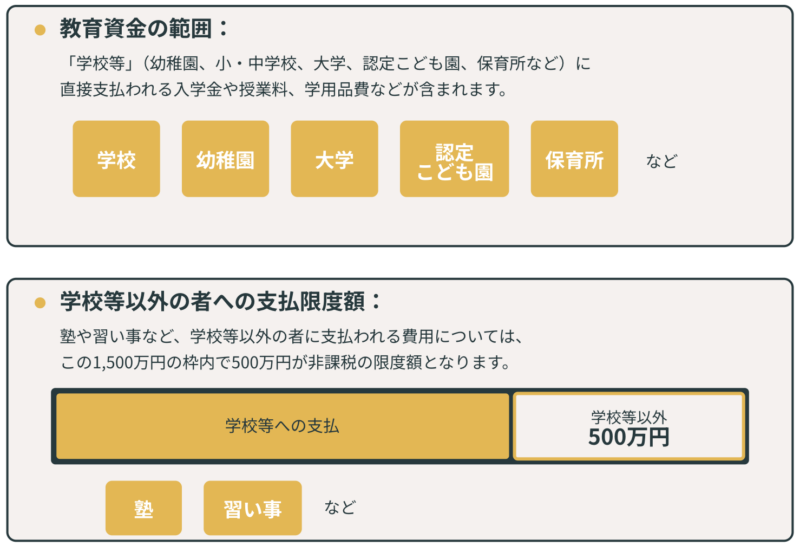Click the など text after 習い事

[340, 507]
